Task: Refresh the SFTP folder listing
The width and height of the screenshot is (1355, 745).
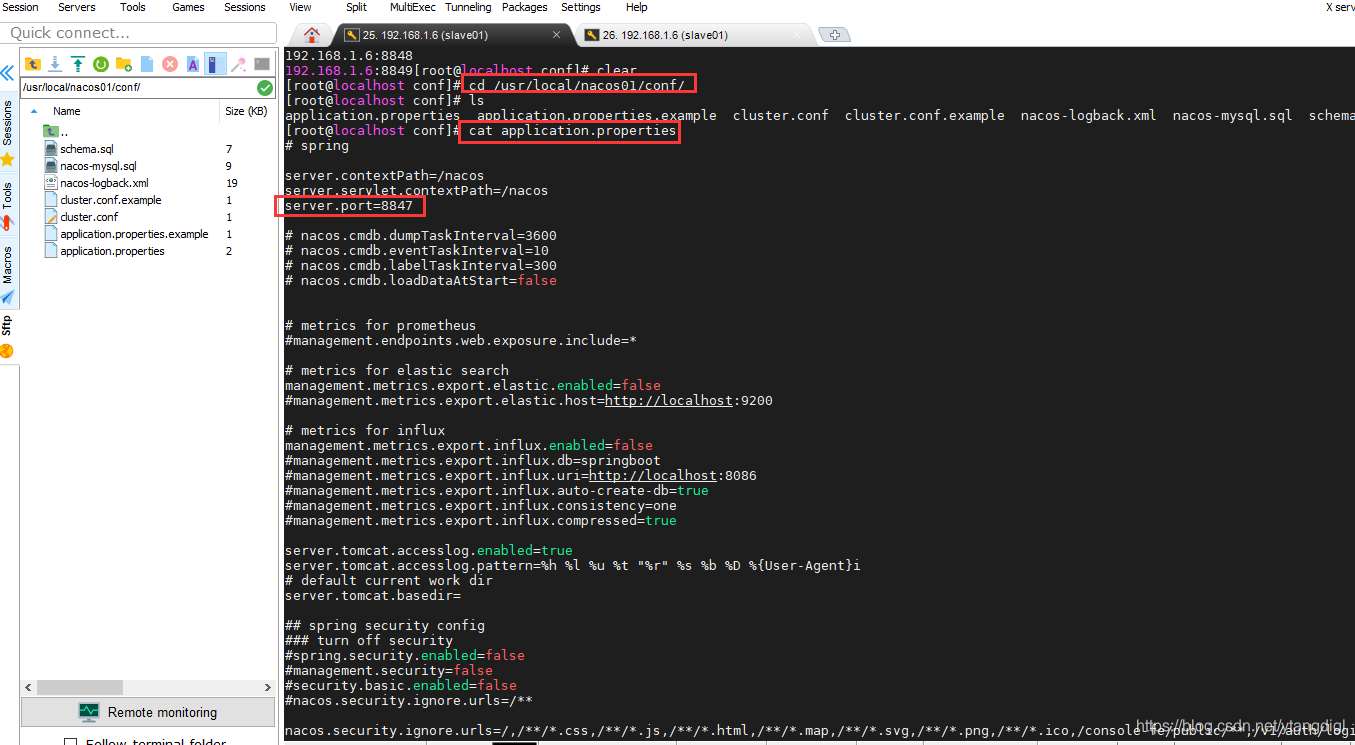Action: click(x=101, y=64)
